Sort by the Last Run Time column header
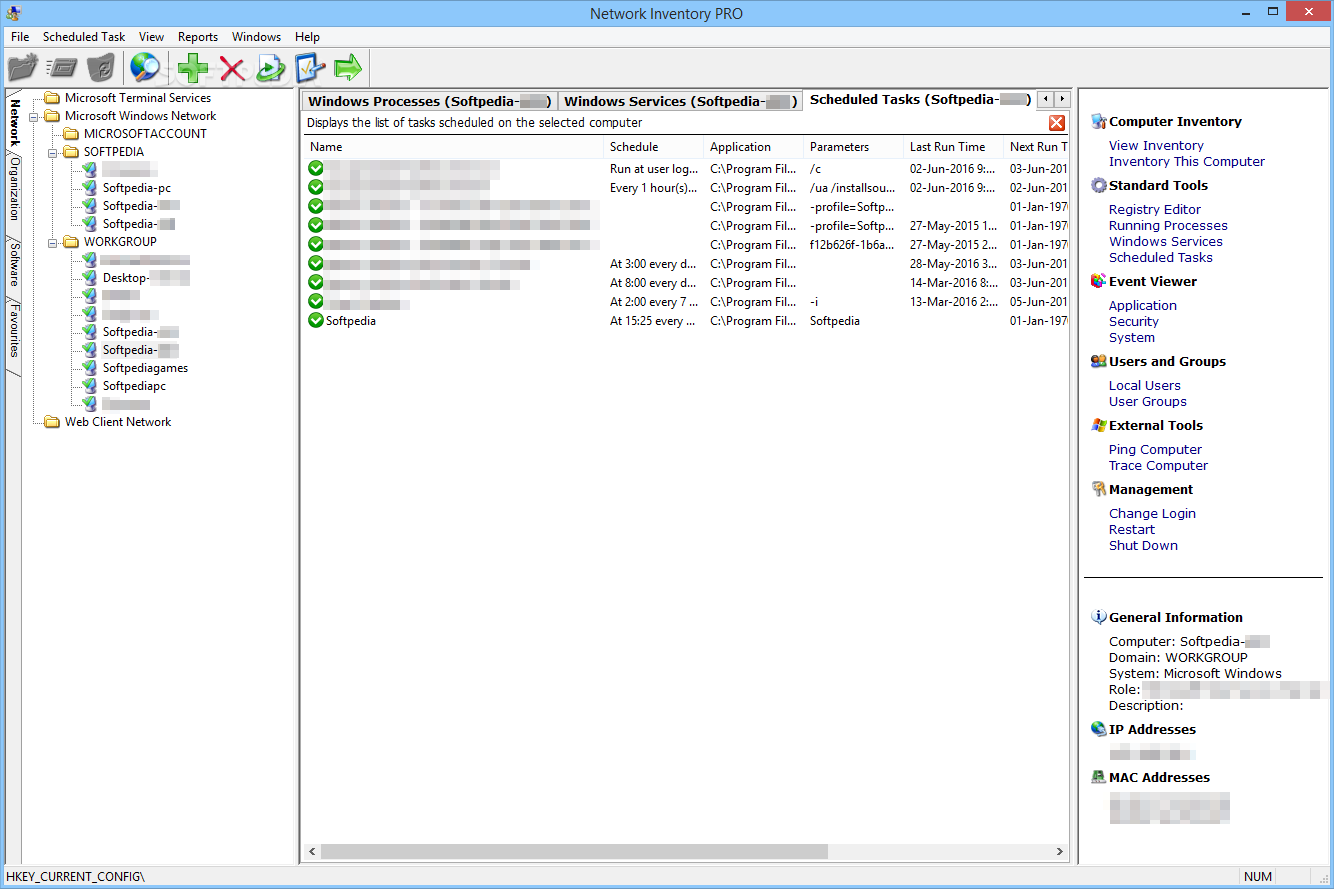The image size is (1334, 889). [x=953, y=147]
